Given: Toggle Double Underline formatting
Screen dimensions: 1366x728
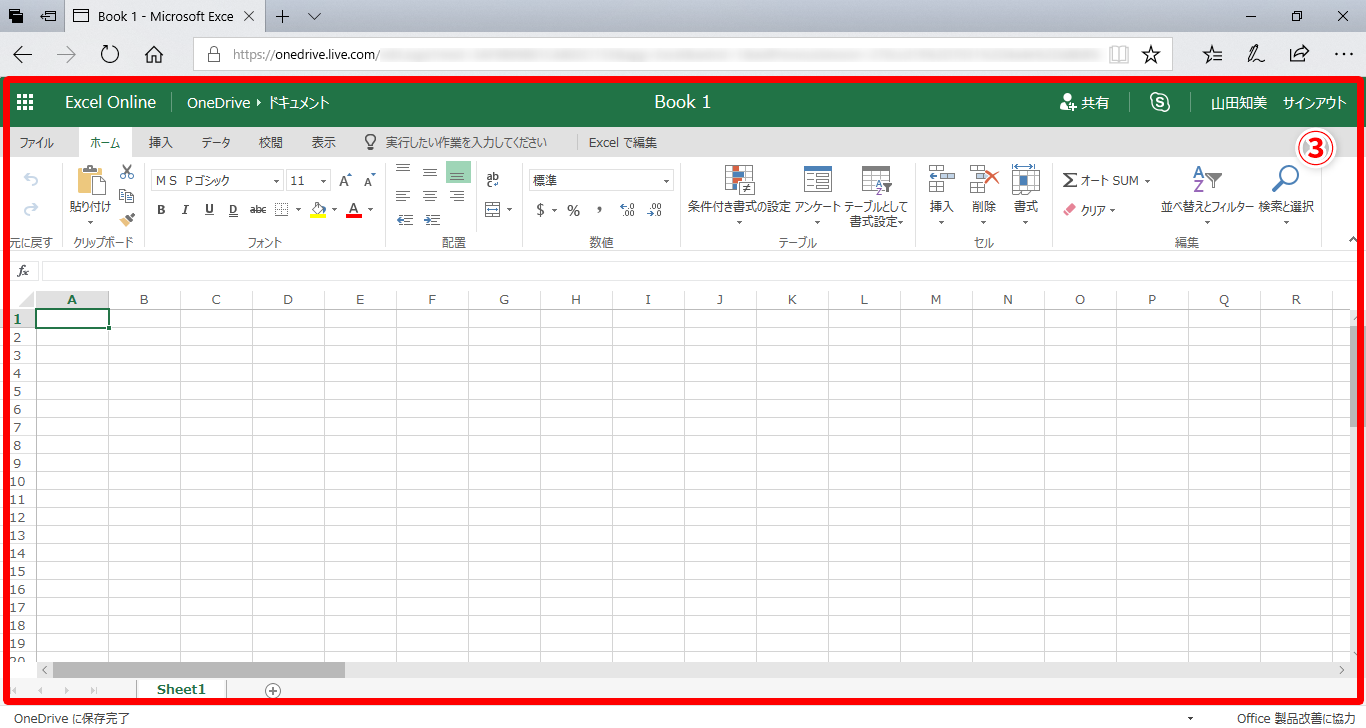Looking at the screenshot, I should (x=233, y=210).
